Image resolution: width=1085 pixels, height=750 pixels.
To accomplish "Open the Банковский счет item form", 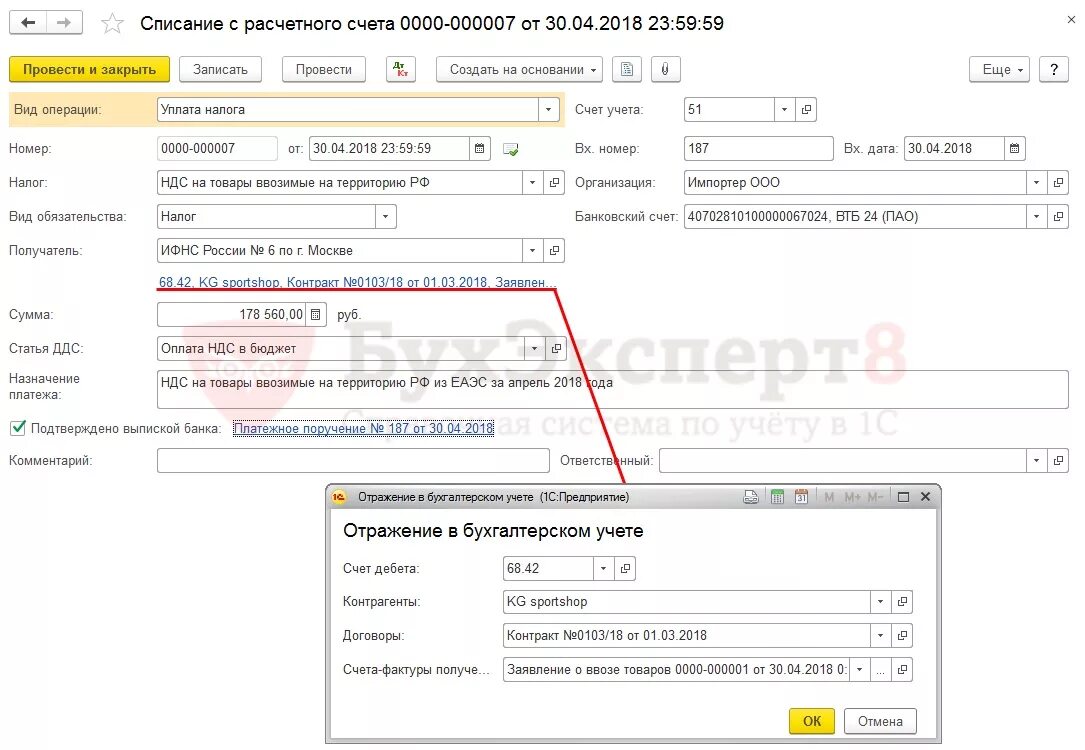I will 1058,217.
